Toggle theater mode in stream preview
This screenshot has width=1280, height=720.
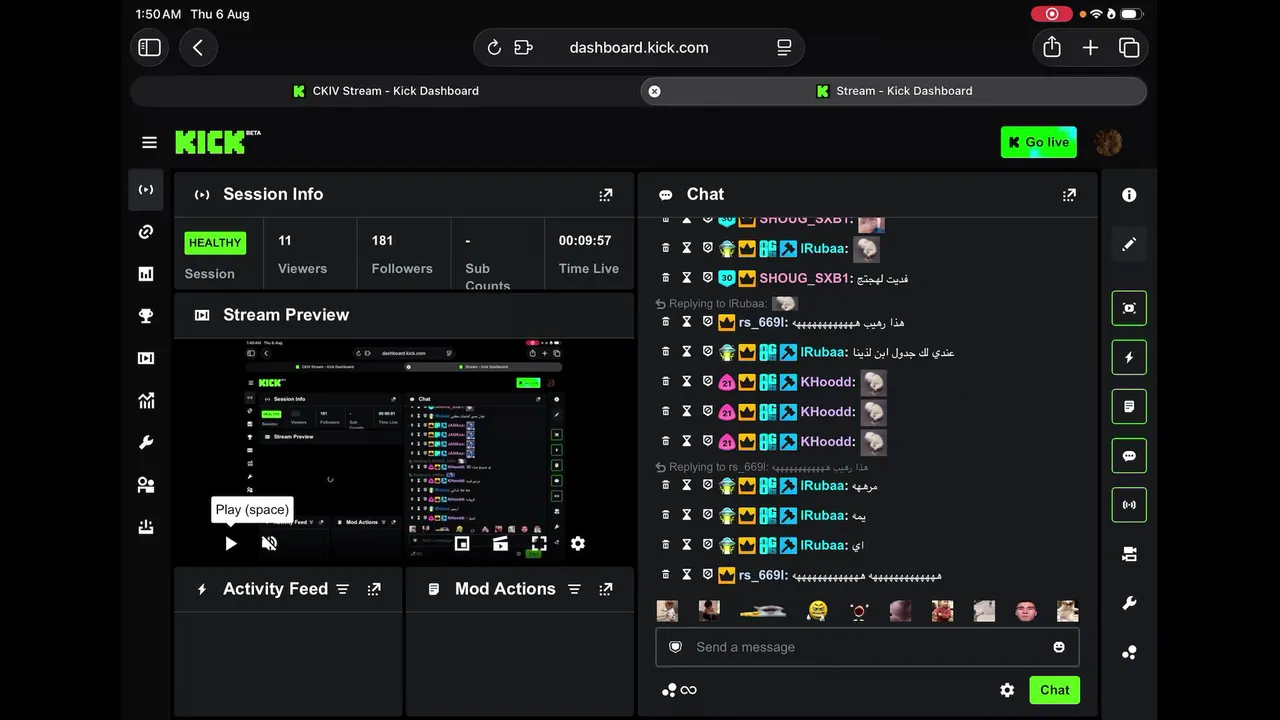(501, 543)
